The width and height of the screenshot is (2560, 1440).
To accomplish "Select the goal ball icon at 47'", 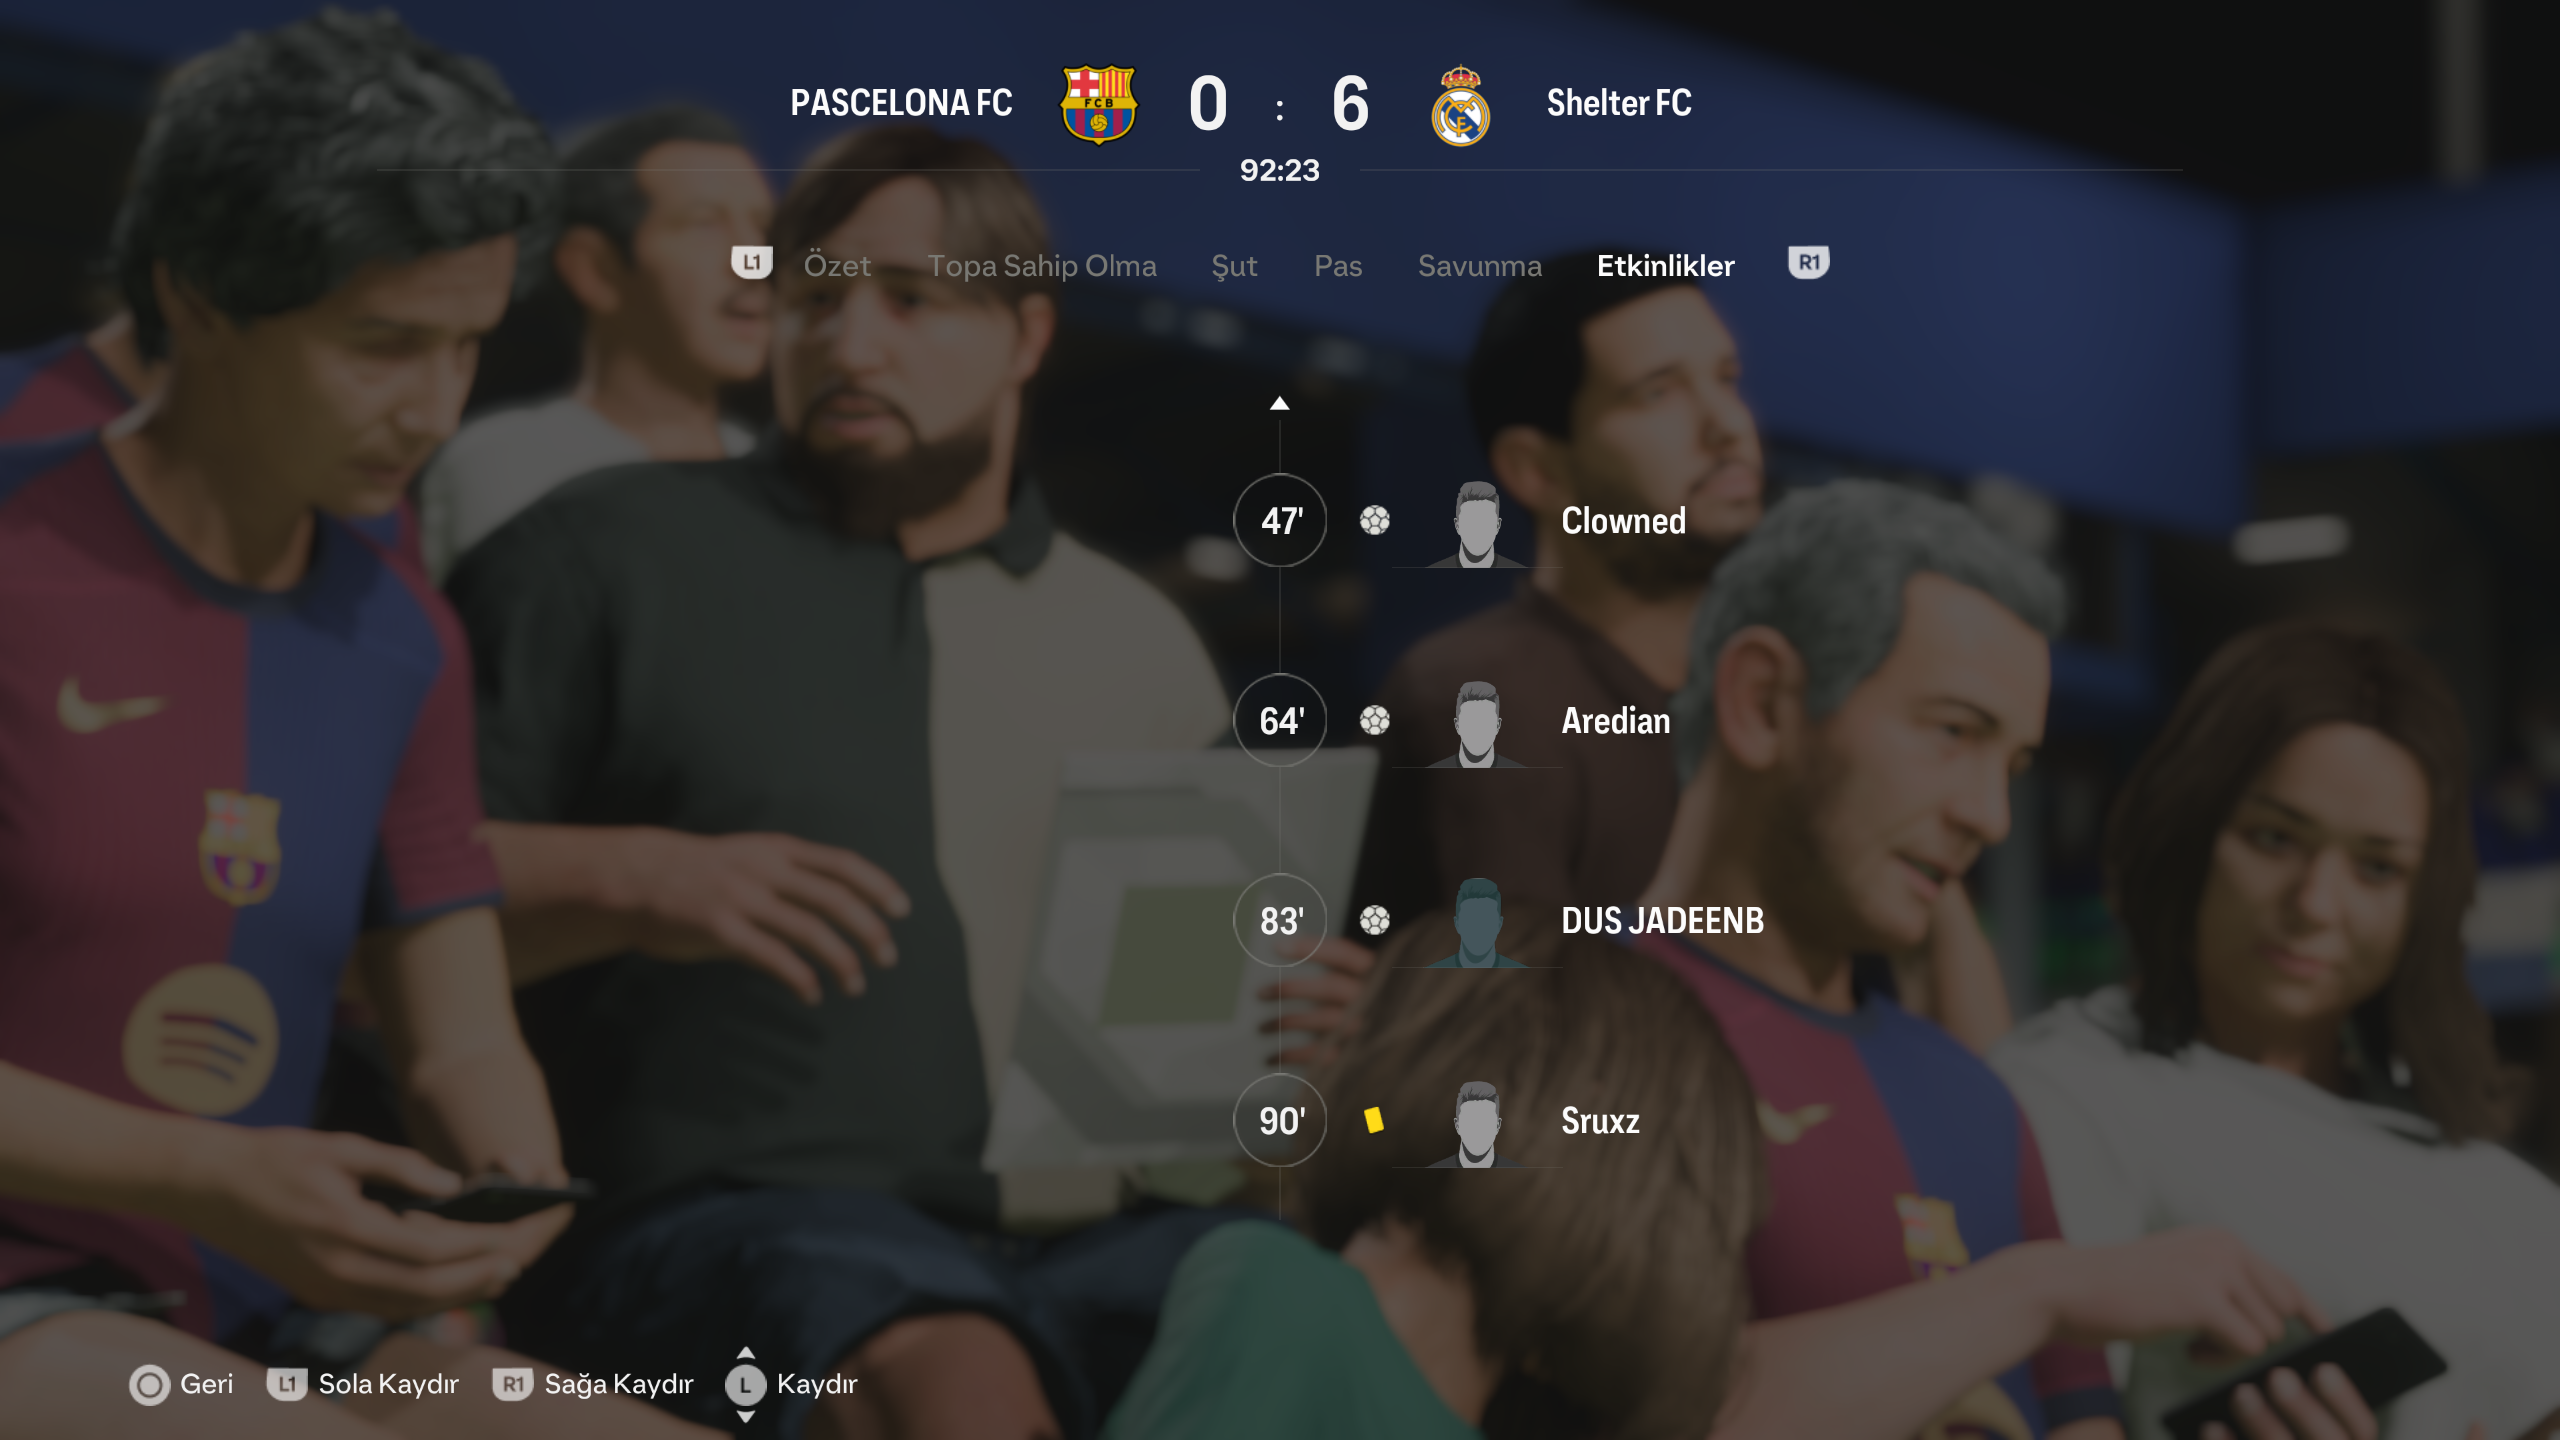I will tap(1375, 520).
